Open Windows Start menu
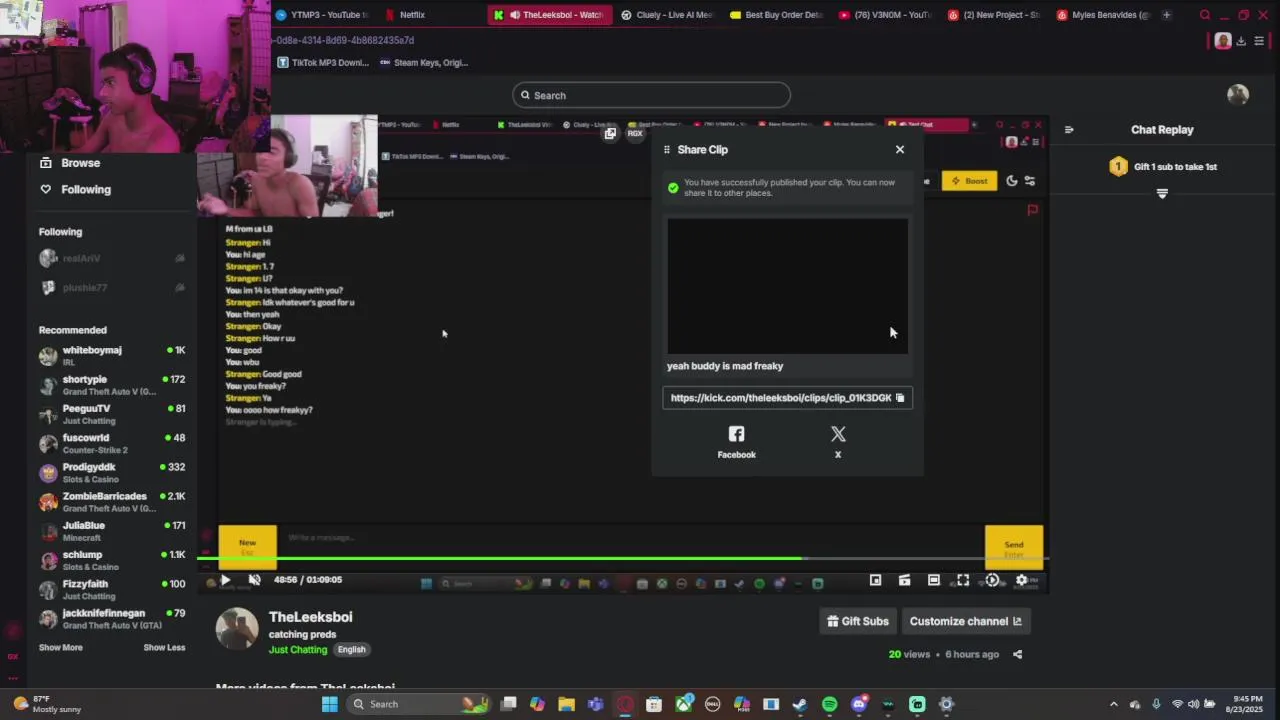Viewport: 1280px width, 720px height. (x=330, y=704)
